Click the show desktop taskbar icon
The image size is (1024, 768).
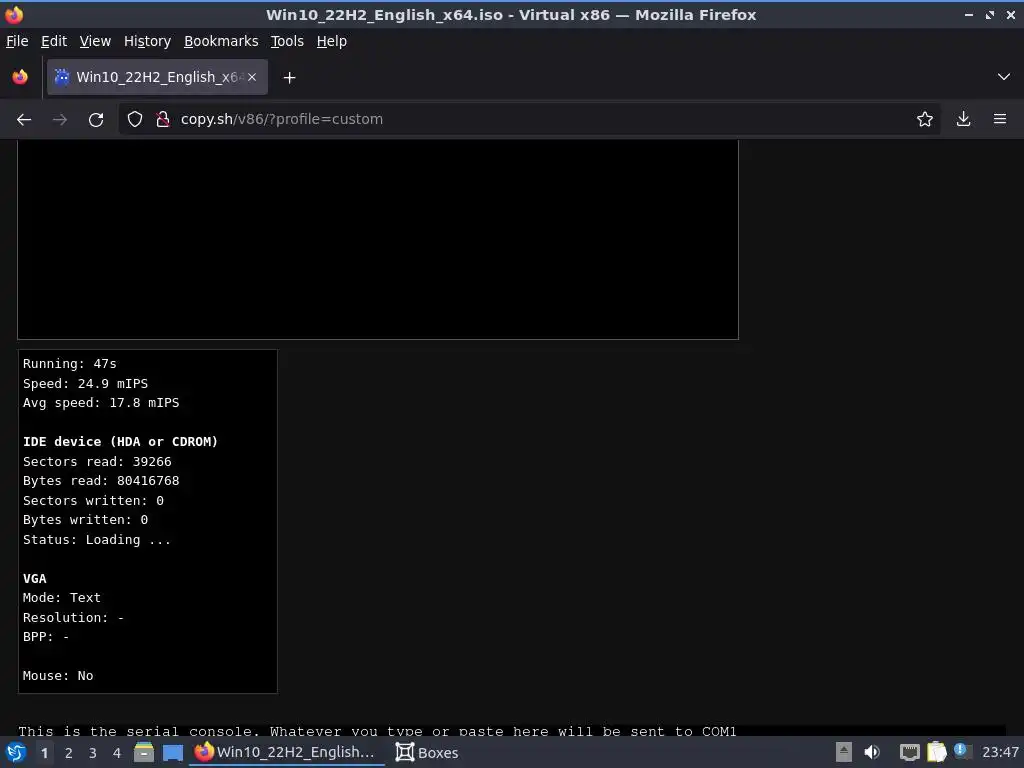[x=173, y=752]
